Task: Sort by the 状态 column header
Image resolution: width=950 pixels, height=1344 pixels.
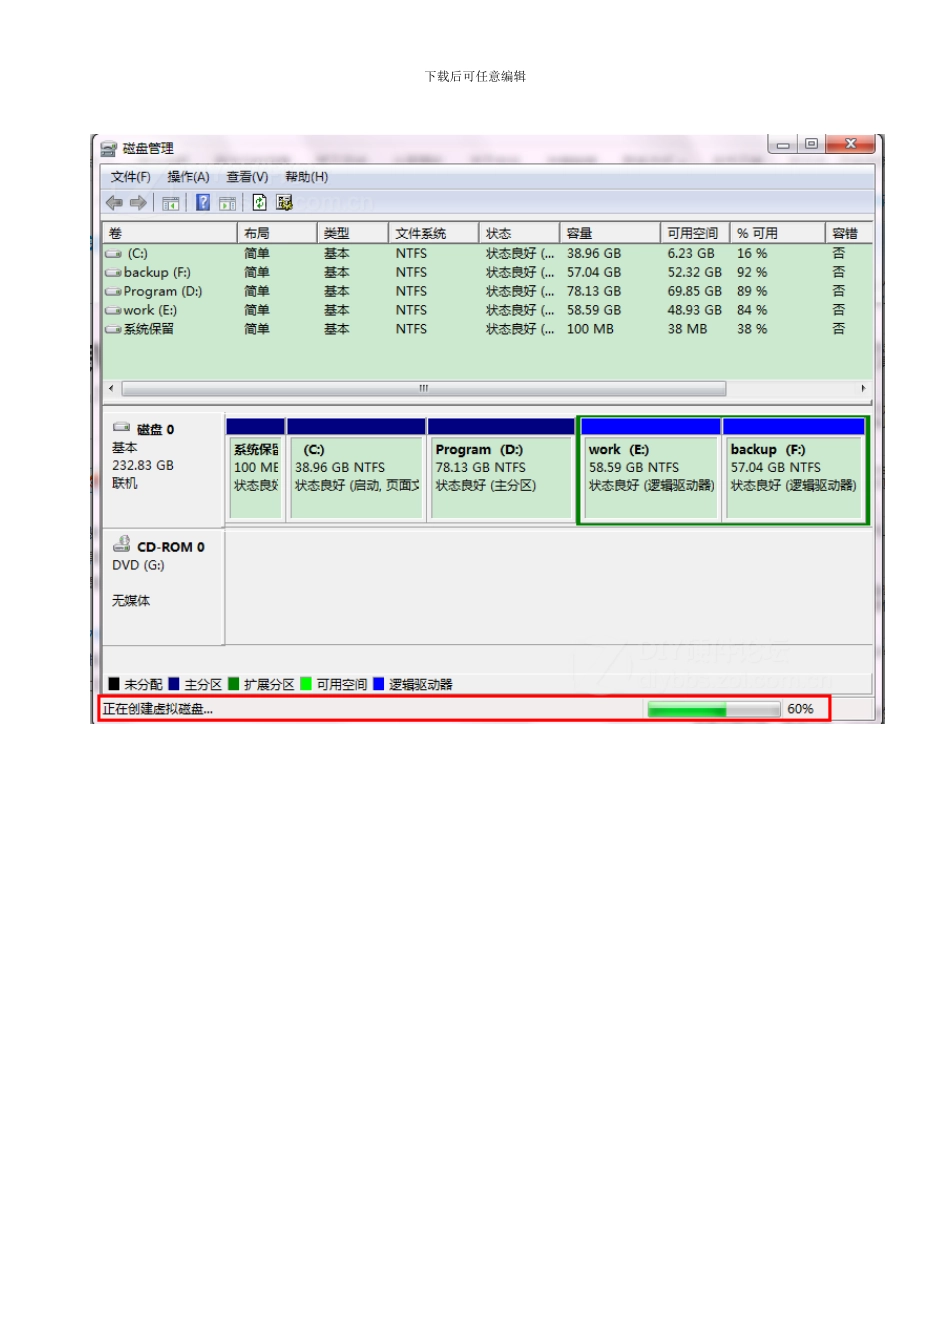Action: pos(519,233)
